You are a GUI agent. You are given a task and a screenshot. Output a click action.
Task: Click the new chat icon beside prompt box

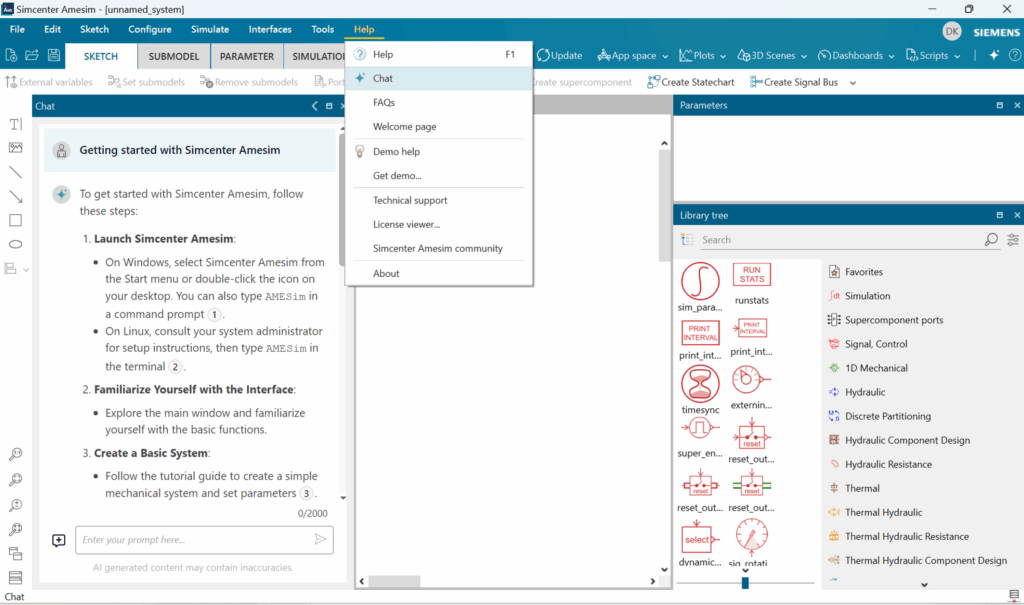coord(59,540)
